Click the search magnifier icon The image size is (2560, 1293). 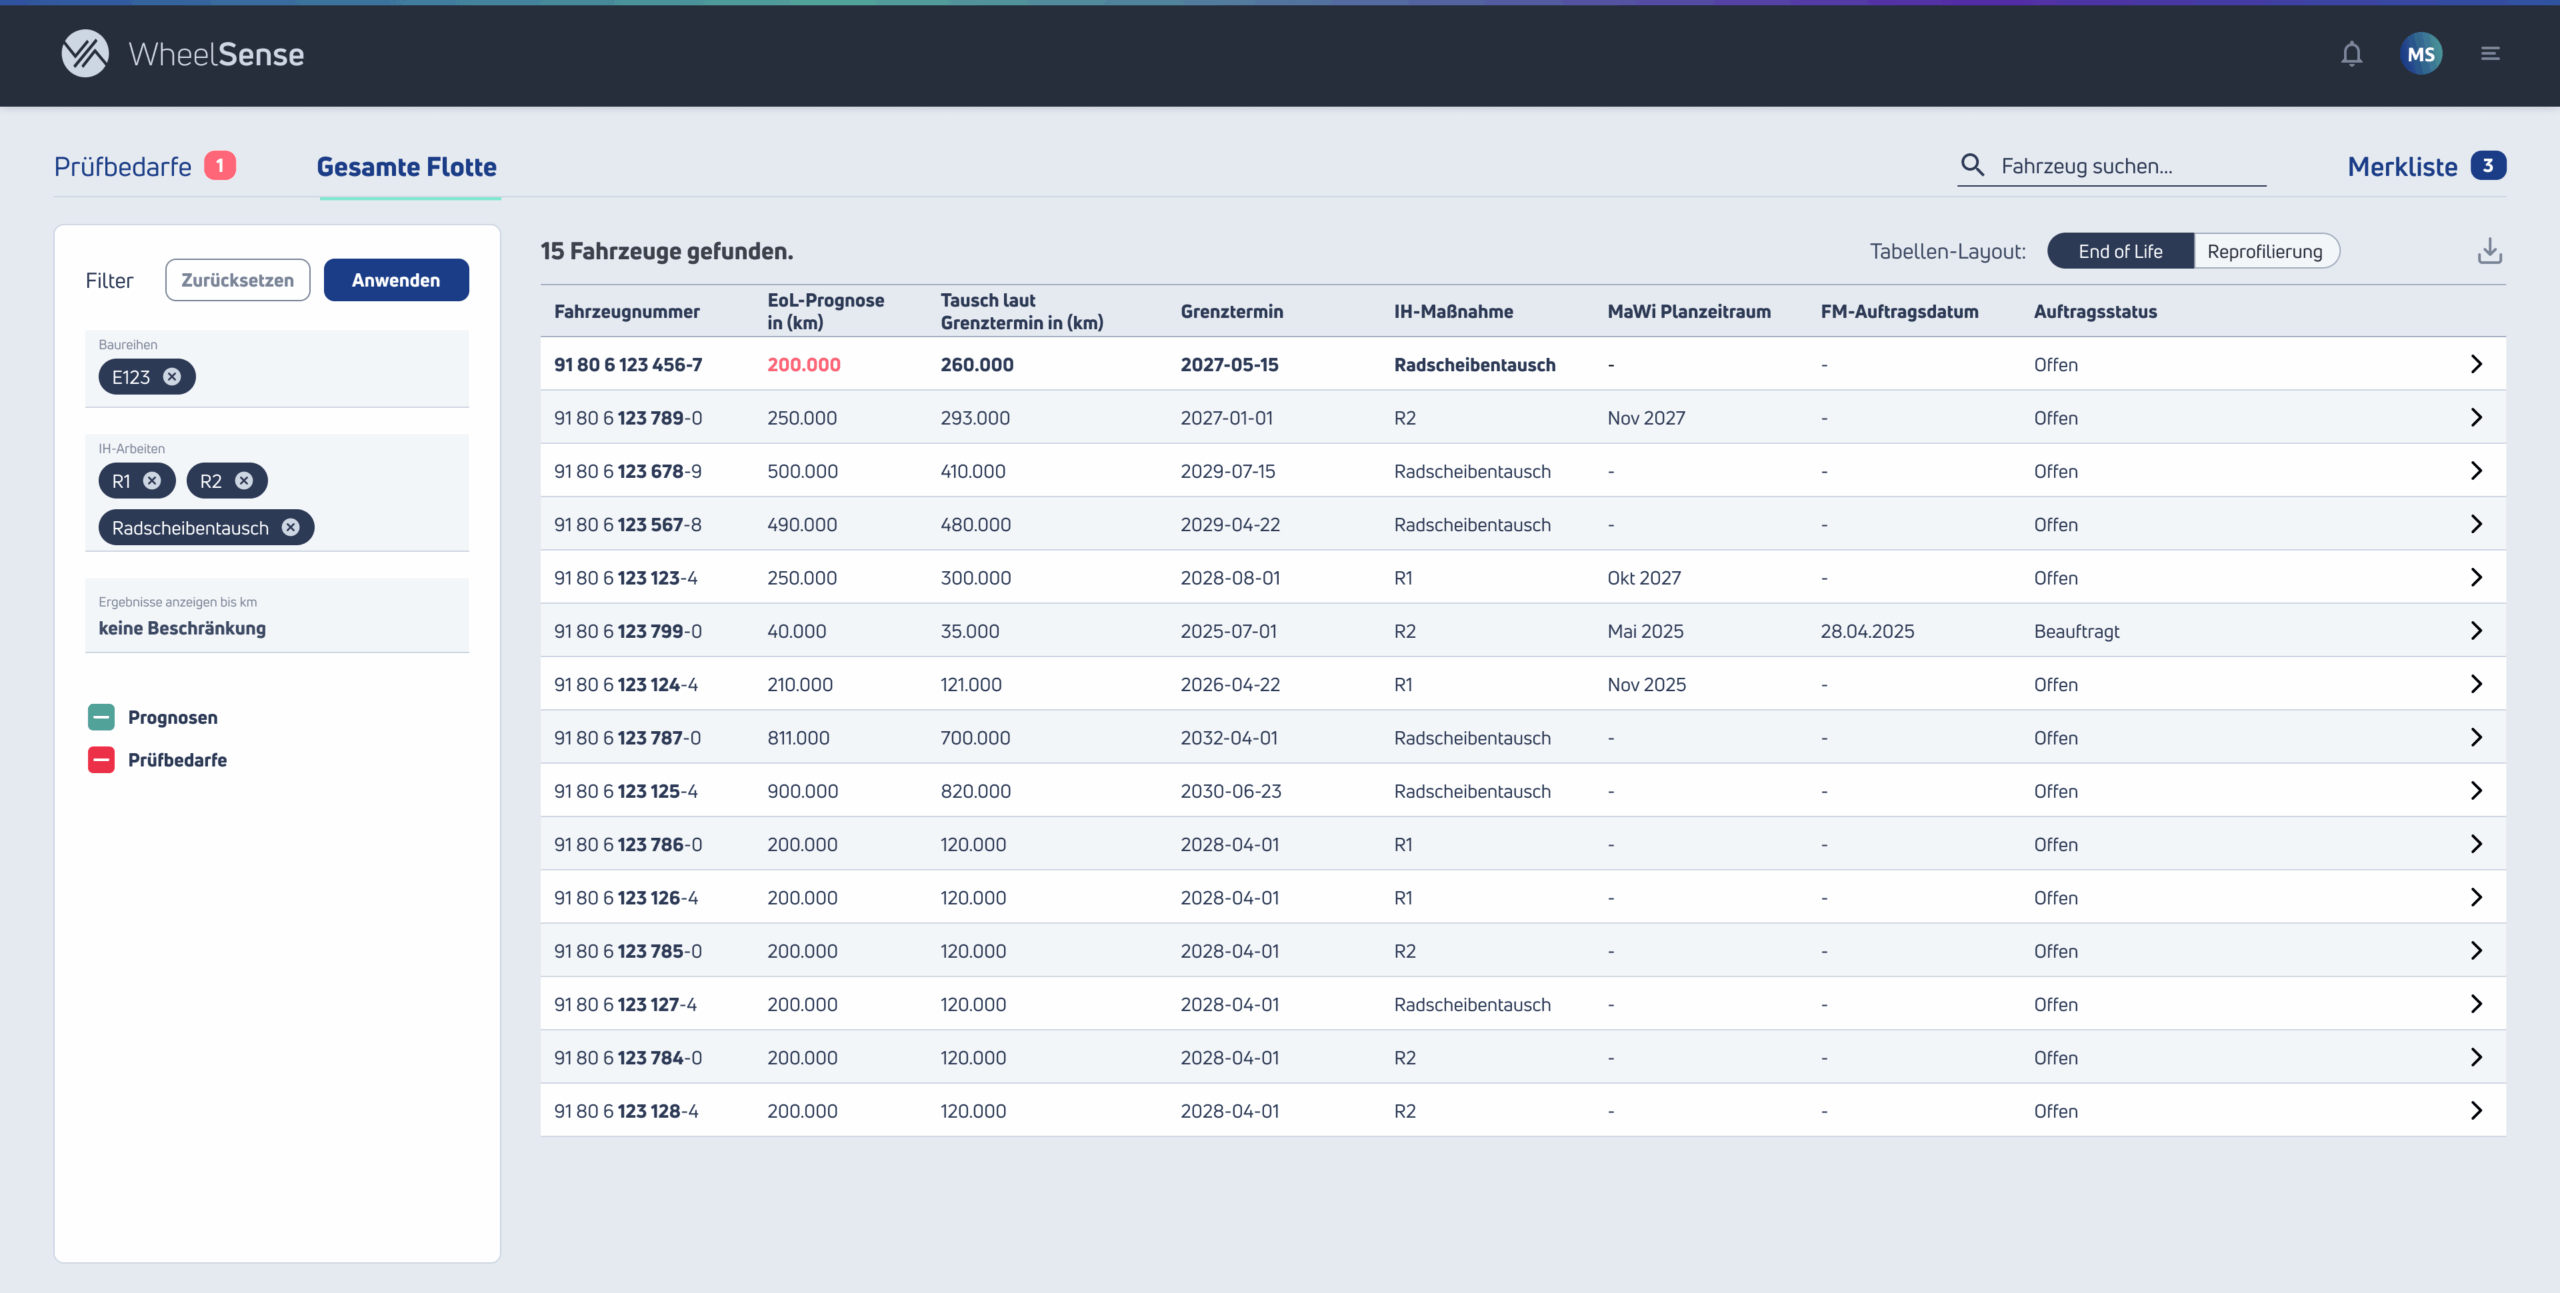click(1972, 165)
